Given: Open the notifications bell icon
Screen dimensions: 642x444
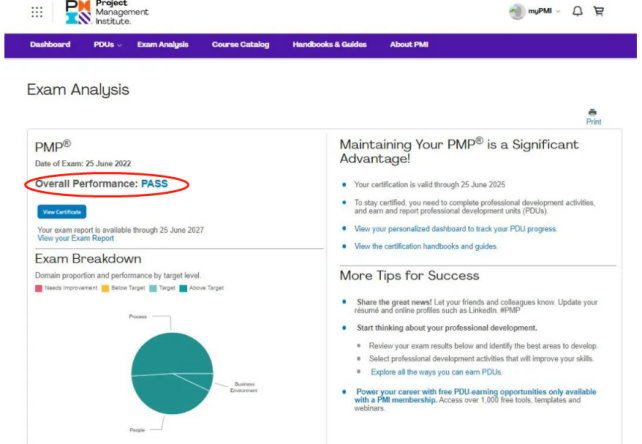Looking at the screenshot, I should tap(577, 11).
